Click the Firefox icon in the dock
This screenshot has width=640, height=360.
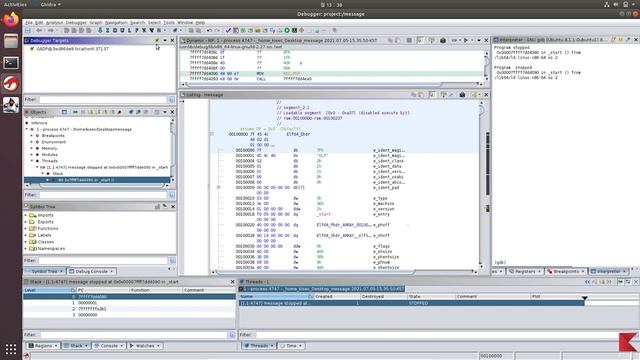[11, 19]
